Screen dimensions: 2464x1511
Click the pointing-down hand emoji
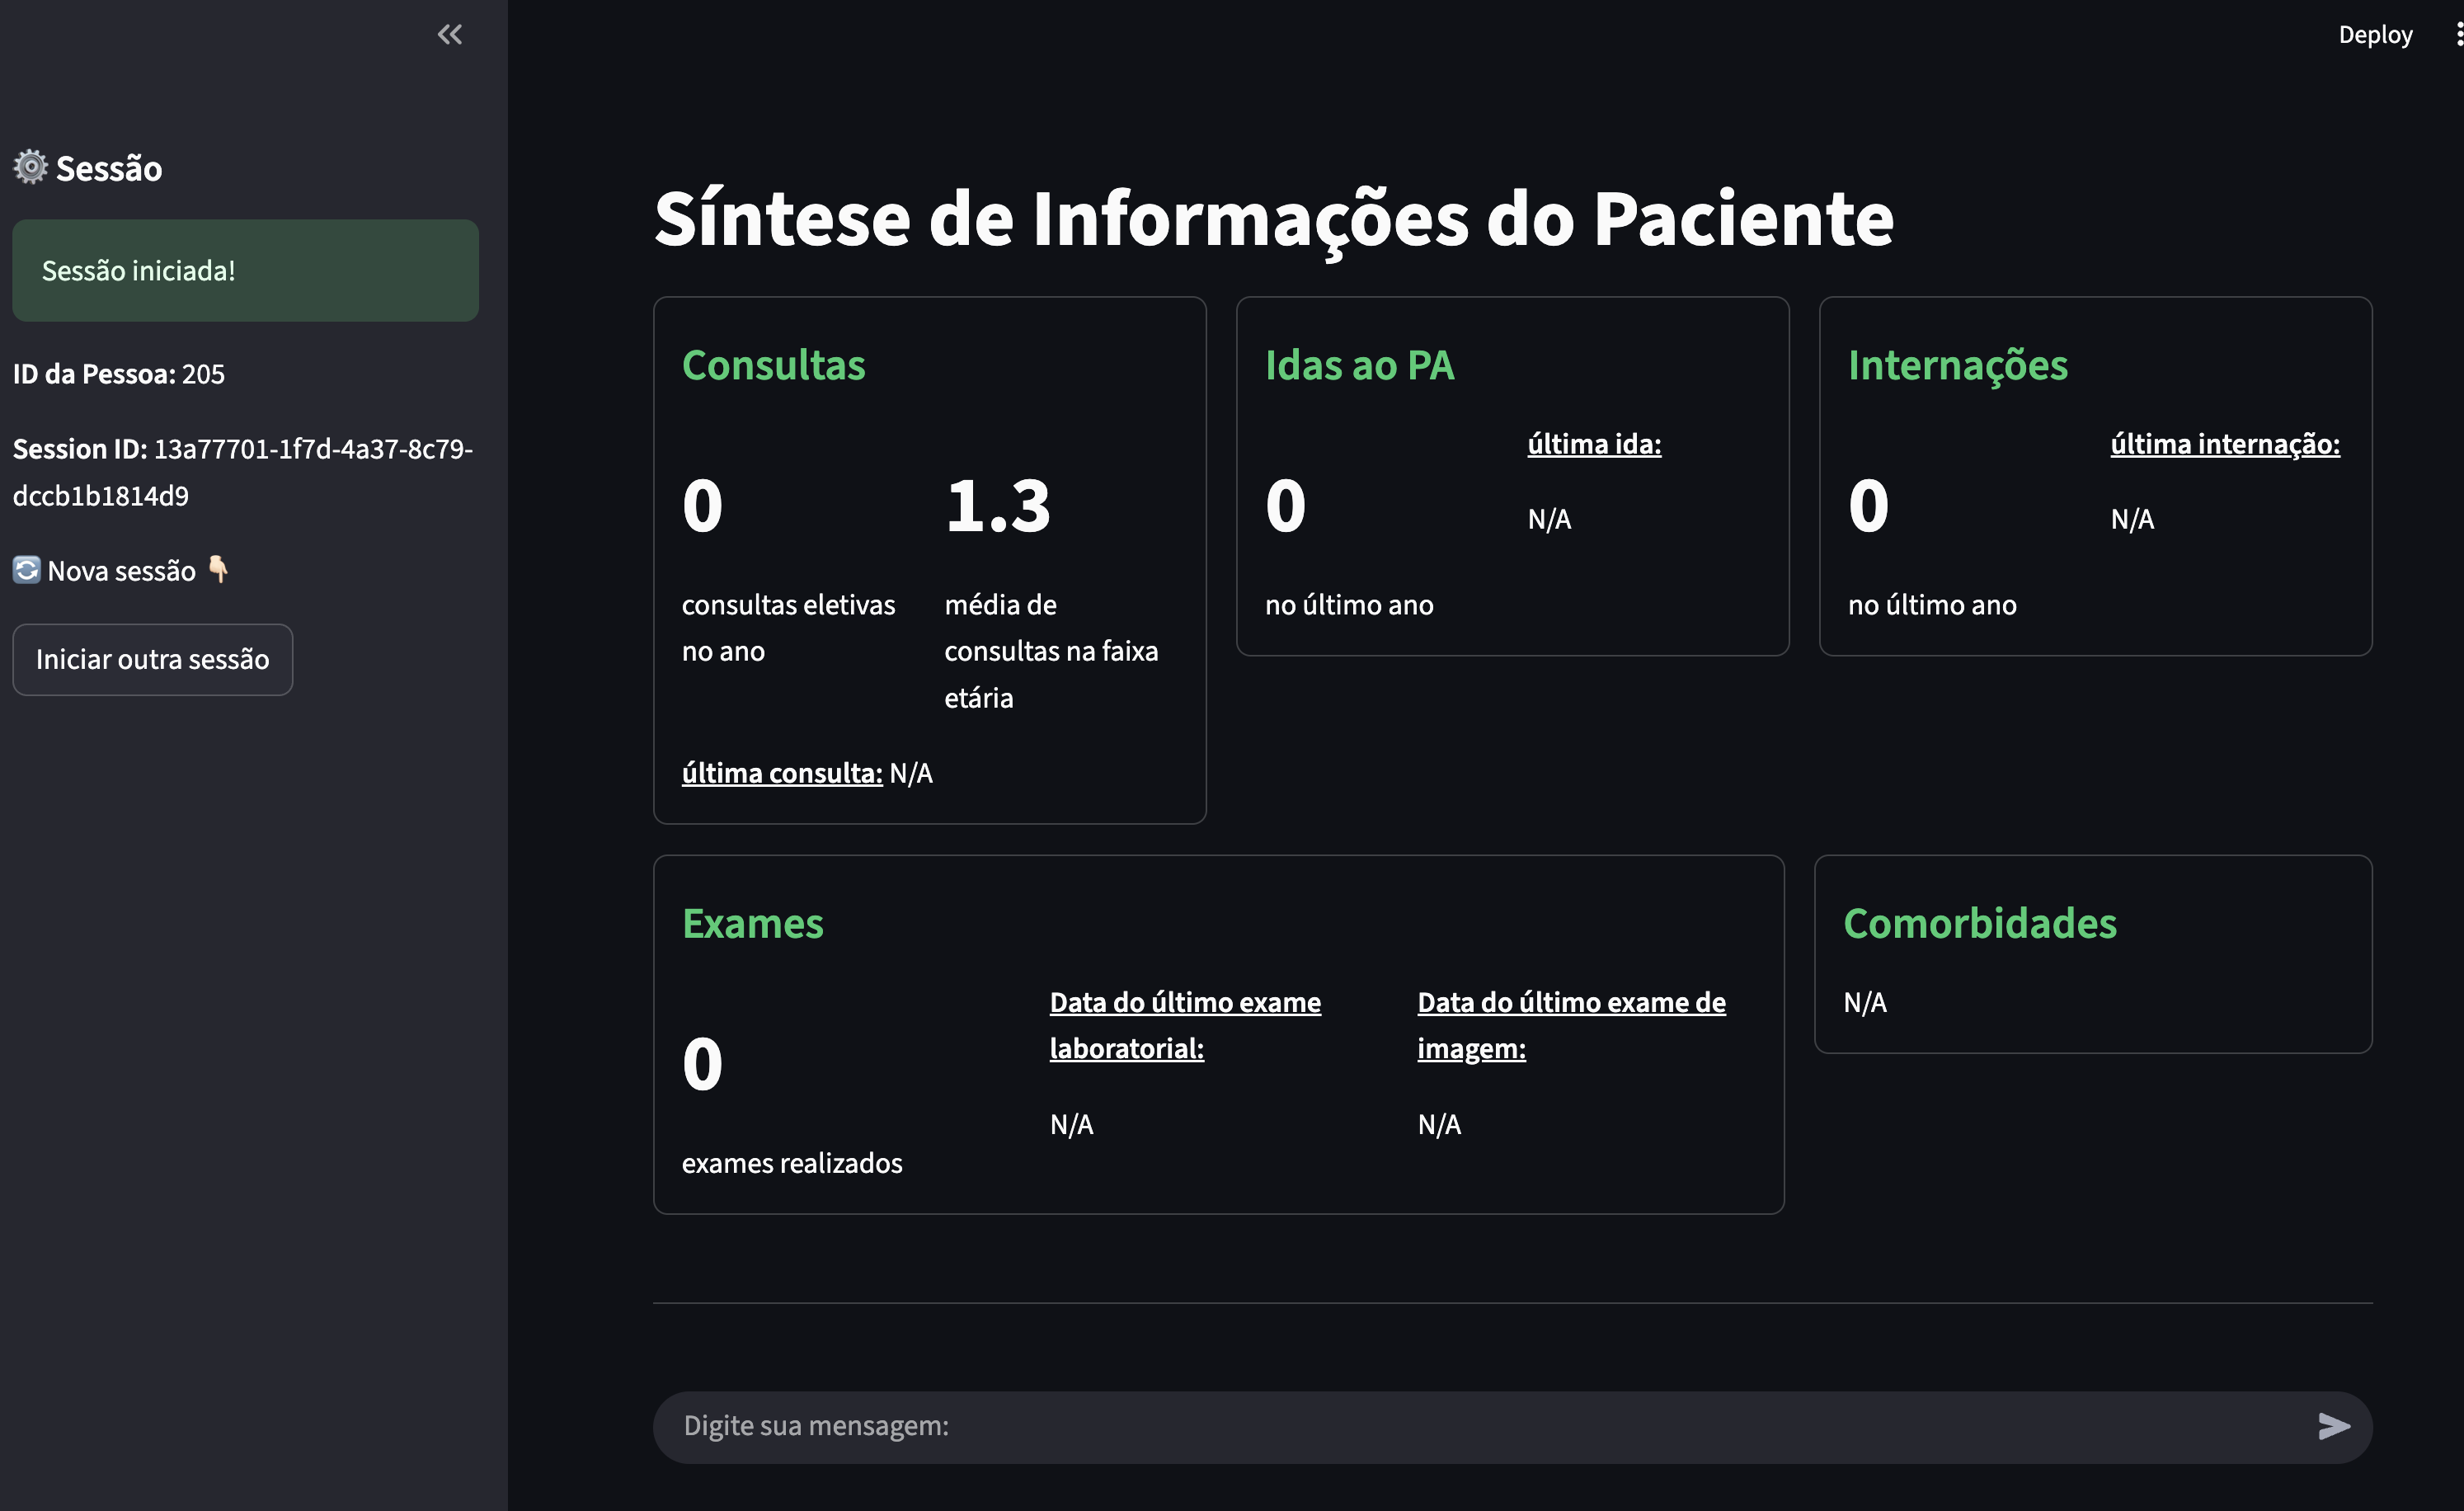218,570
